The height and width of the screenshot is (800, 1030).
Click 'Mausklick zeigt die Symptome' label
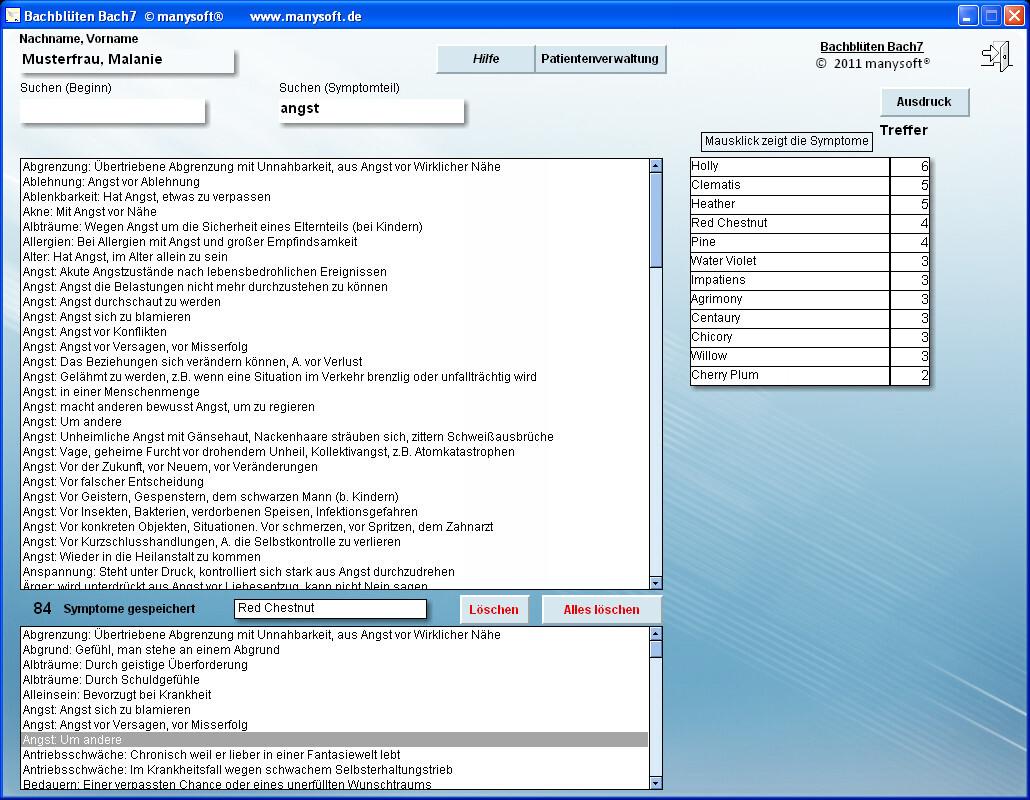[786, 141]
